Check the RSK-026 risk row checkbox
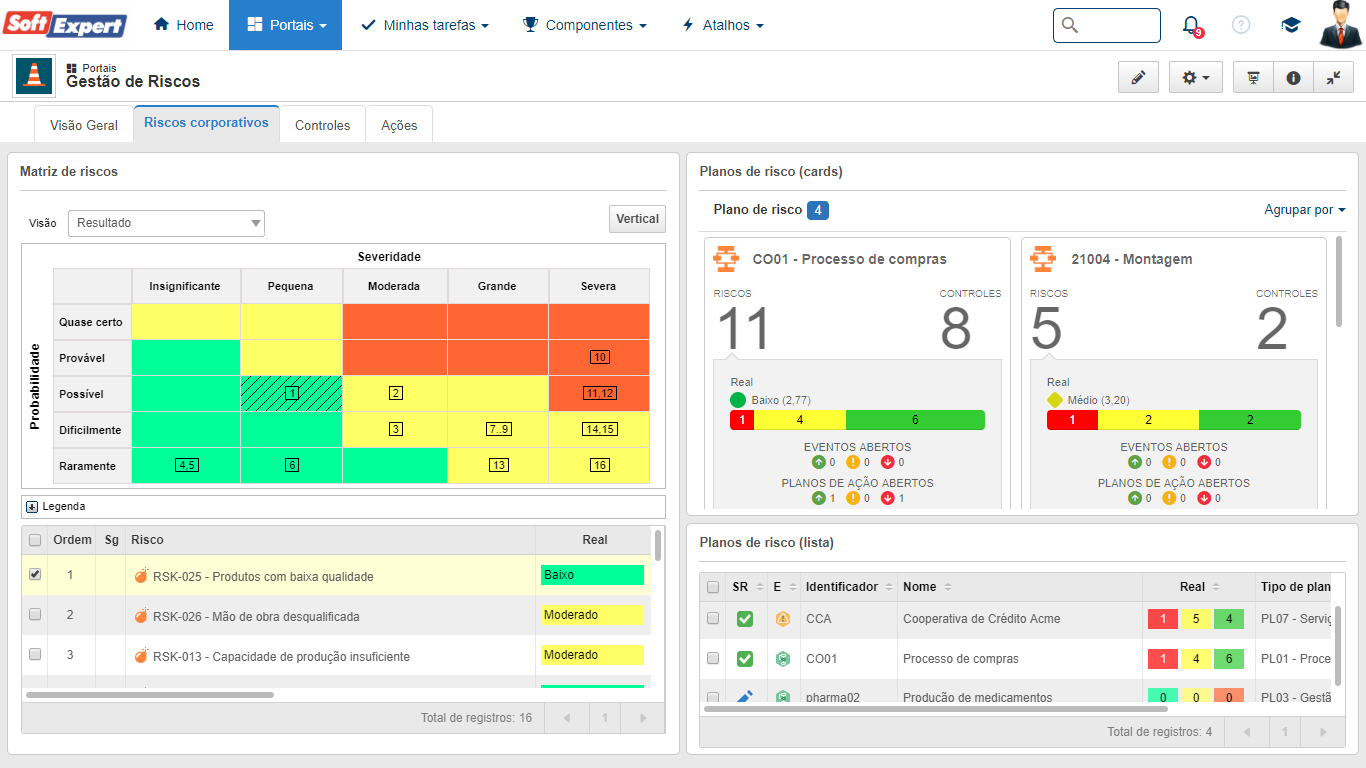1366x768 pixels. [35, 615]
